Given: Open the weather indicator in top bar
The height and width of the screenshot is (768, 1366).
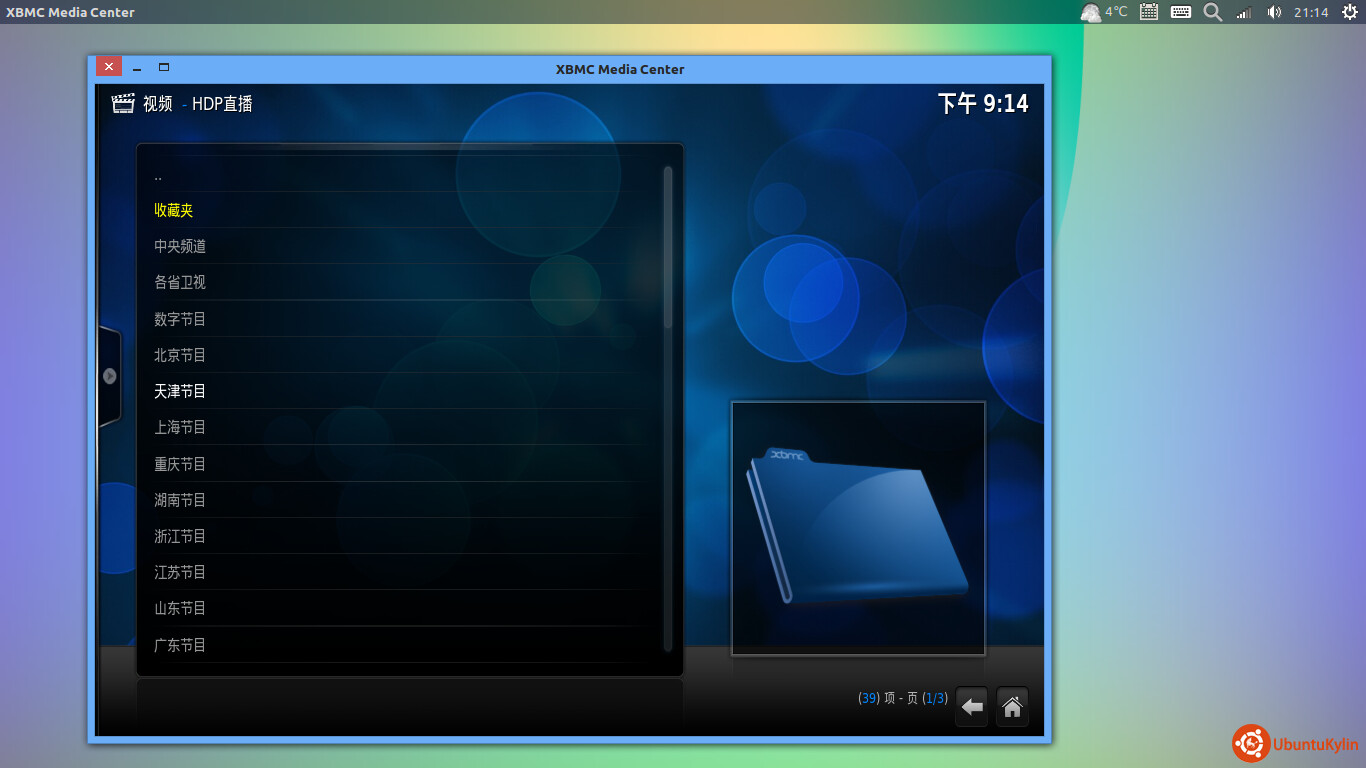Looking at the screenshot, I should pyautogui.click(x=1104, y=12).
